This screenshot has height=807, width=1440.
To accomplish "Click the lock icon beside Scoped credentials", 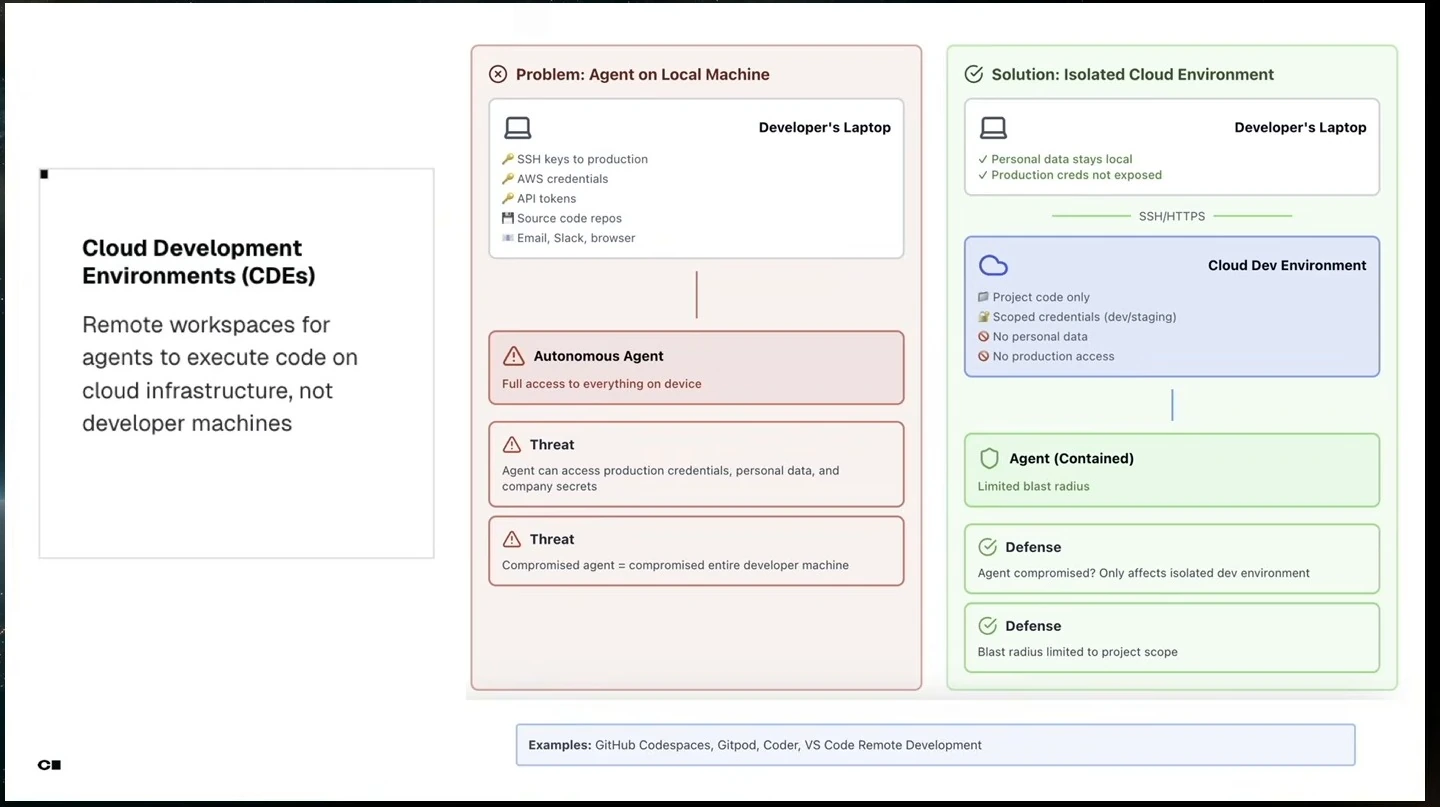I will (x=984, y=317).
